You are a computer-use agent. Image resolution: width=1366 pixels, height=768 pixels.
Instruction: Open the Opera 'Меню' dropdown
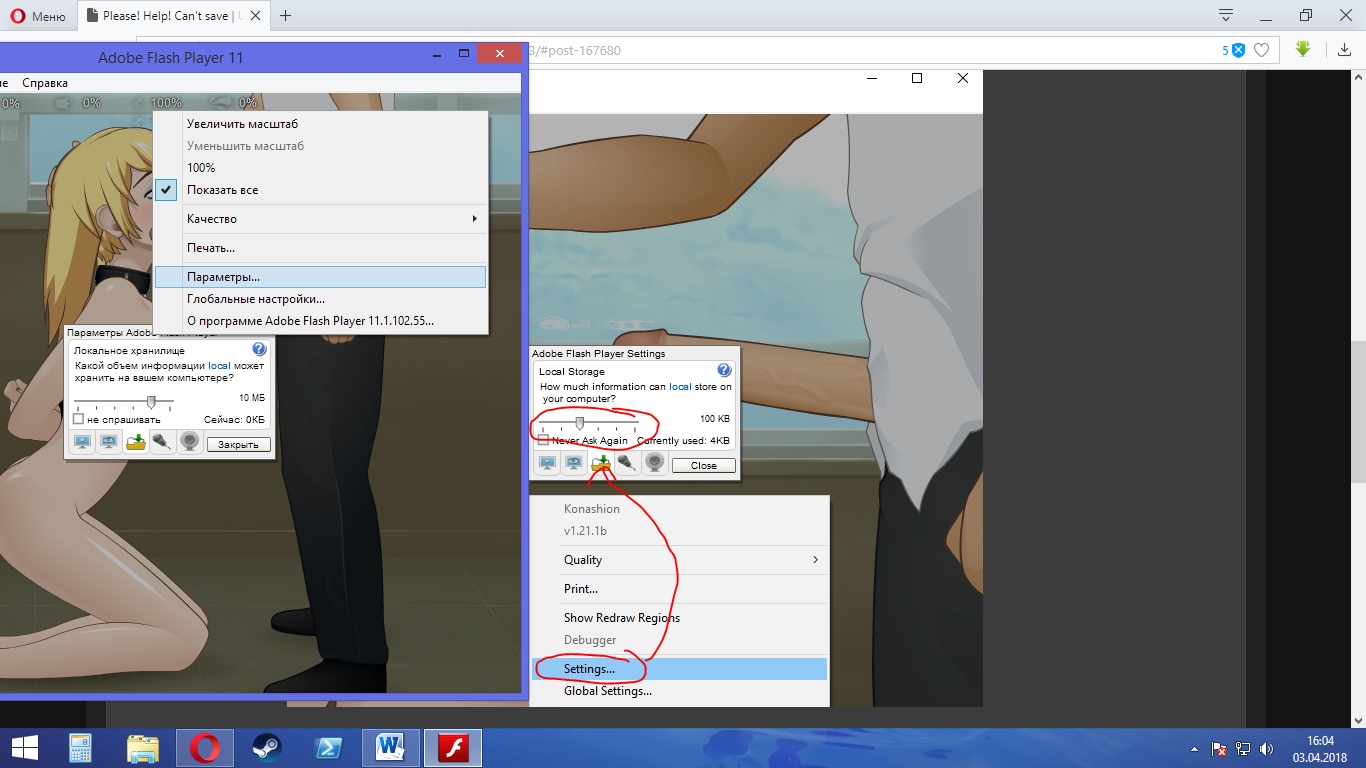point(38,16)
